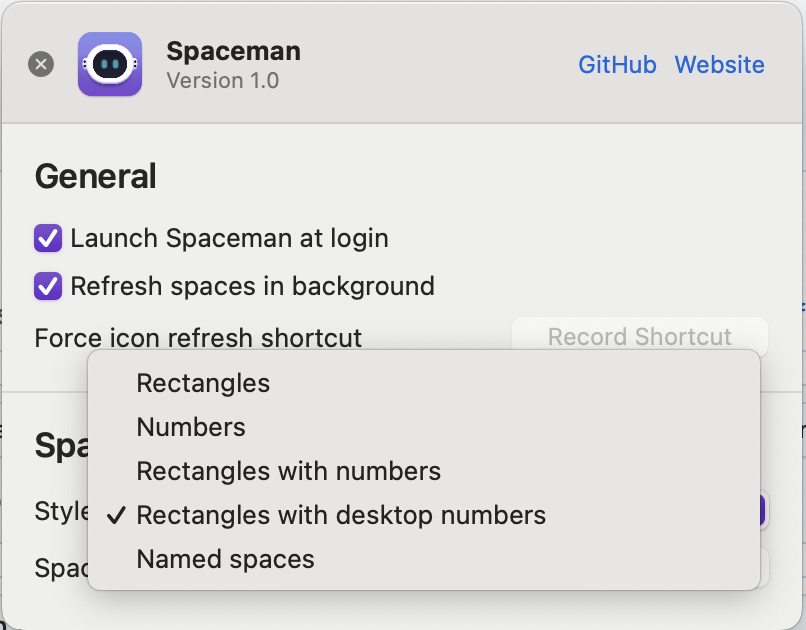Click the Version 1.0 label
Image resolution: width=806 pixels, height=630 pixels.
pos(222,81)
